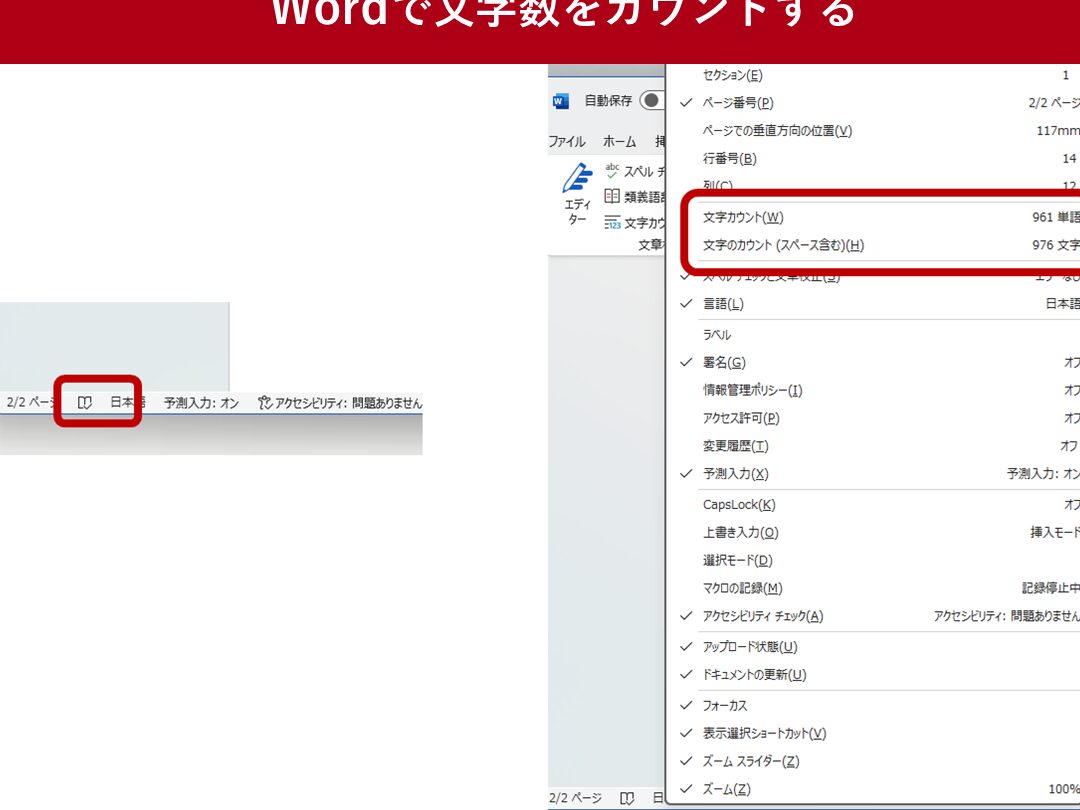Screen dimensions: 1080x810
Task: Toggle the 自動保存 switch
Action: click(x=652, y=101)
